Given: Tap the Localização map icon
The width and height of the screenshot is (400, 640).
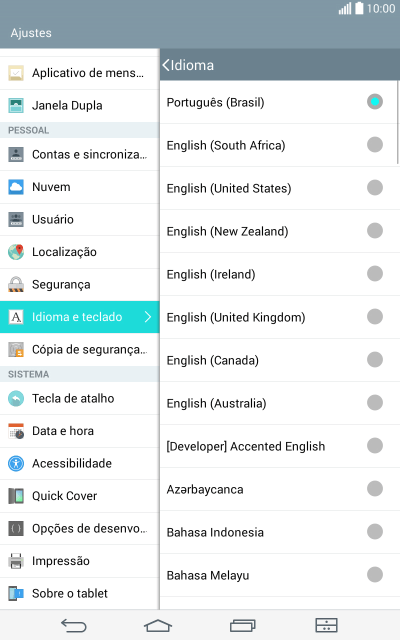Looking at the screenshot, I should pos(16,252).
